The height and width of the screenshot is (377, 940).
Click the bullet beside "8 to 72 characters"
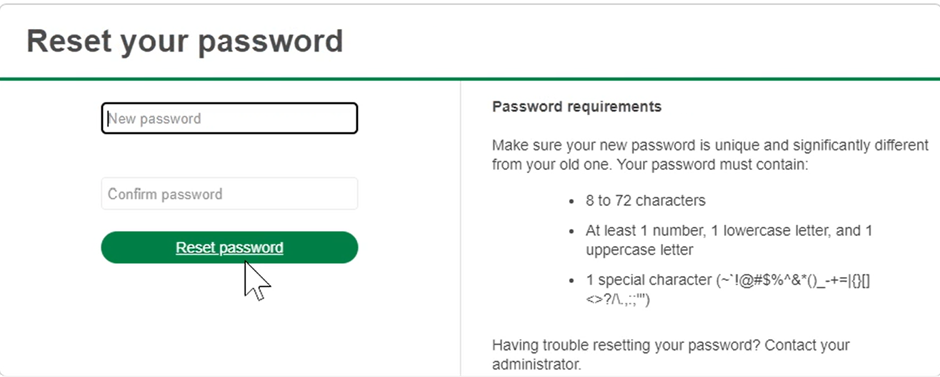[572, 201]
